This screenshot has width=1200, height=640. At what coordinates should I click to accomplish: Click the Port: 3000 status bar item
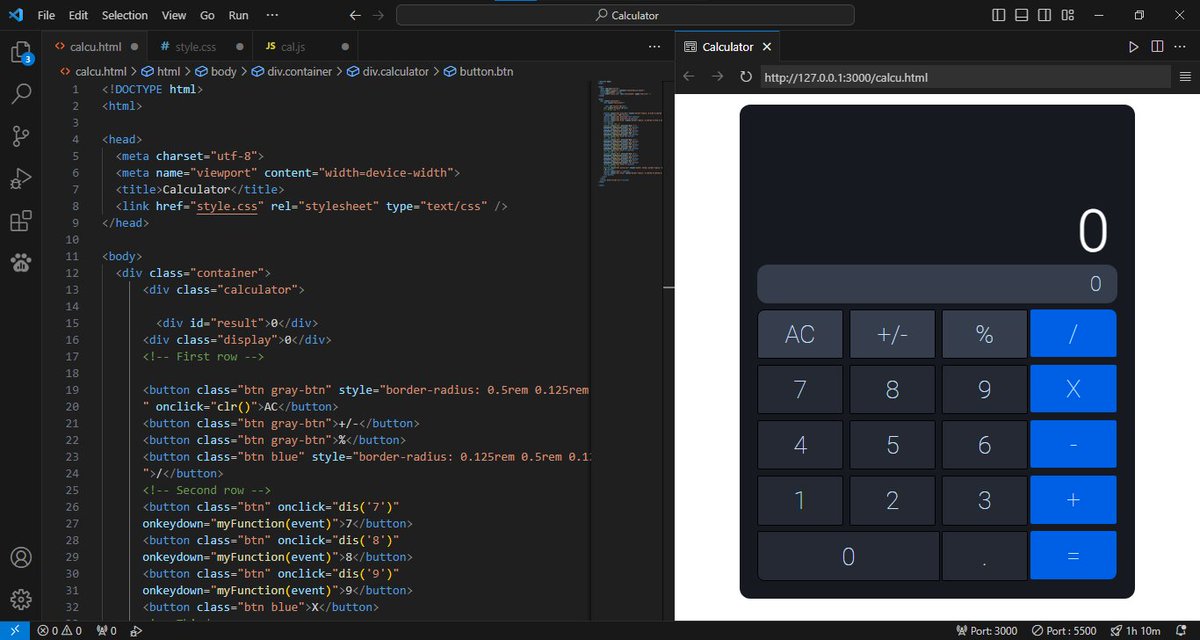987,631
